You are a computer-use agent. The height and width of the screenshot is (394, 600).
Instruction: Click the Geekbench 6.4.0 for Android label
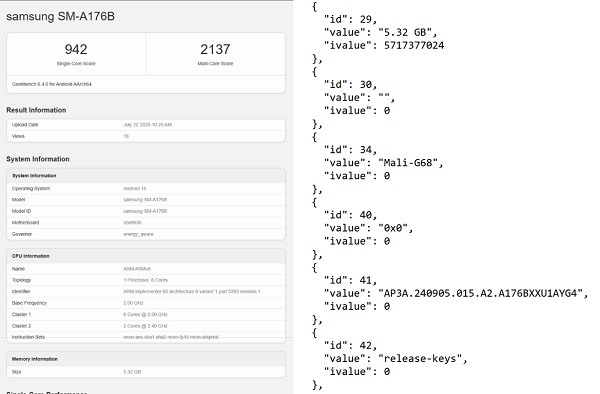[52, 84]
